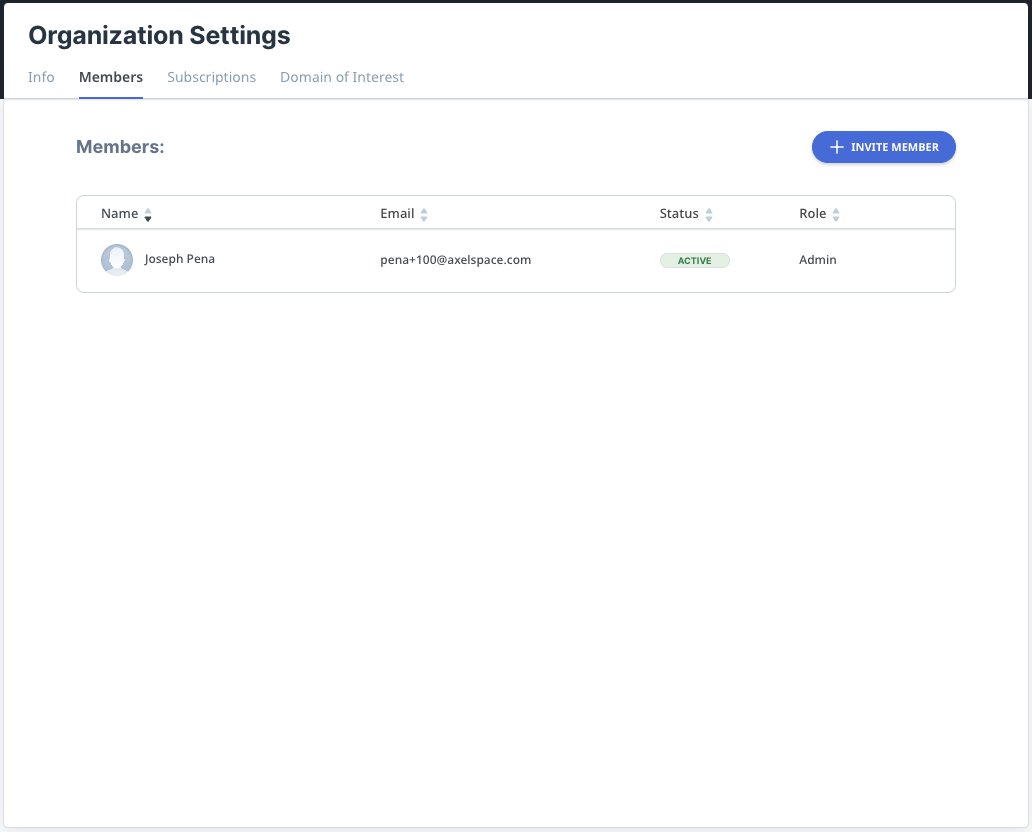Open the Info tab
This screenshot has width=1032, height=832.
[41, 77]
